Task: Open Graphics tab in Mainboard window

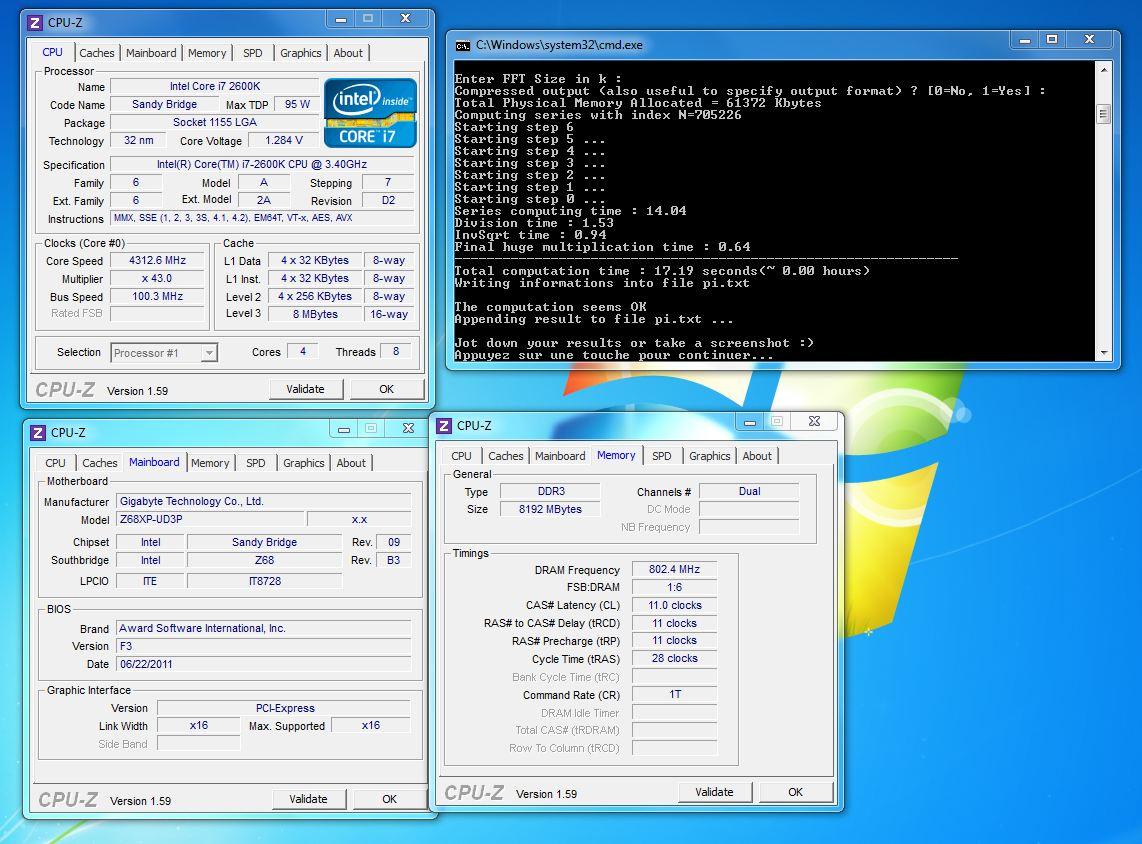Action: pos(304,463)
